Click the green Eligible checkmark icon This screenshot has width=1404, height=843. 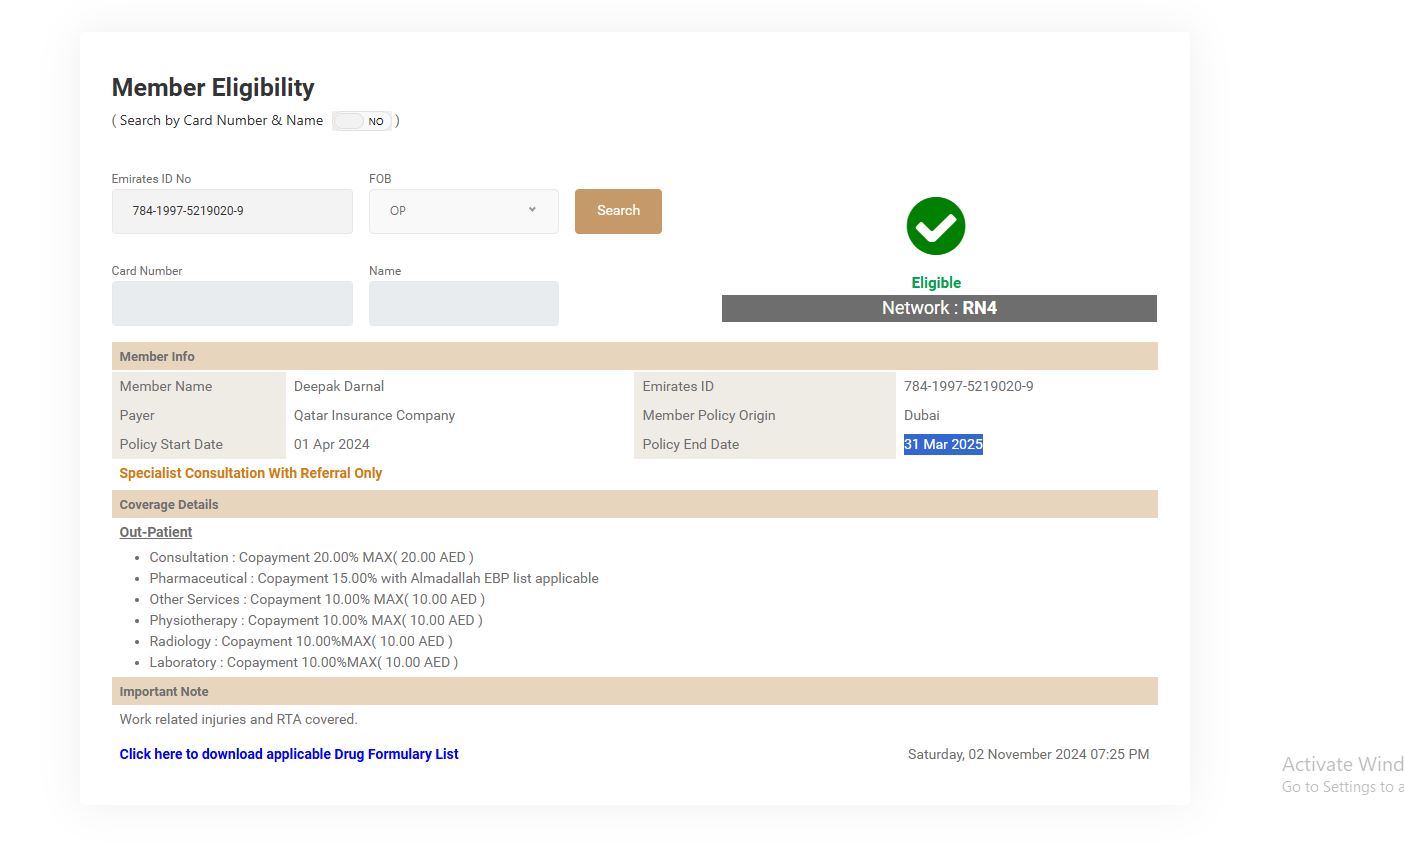click(x=936, y=226)
